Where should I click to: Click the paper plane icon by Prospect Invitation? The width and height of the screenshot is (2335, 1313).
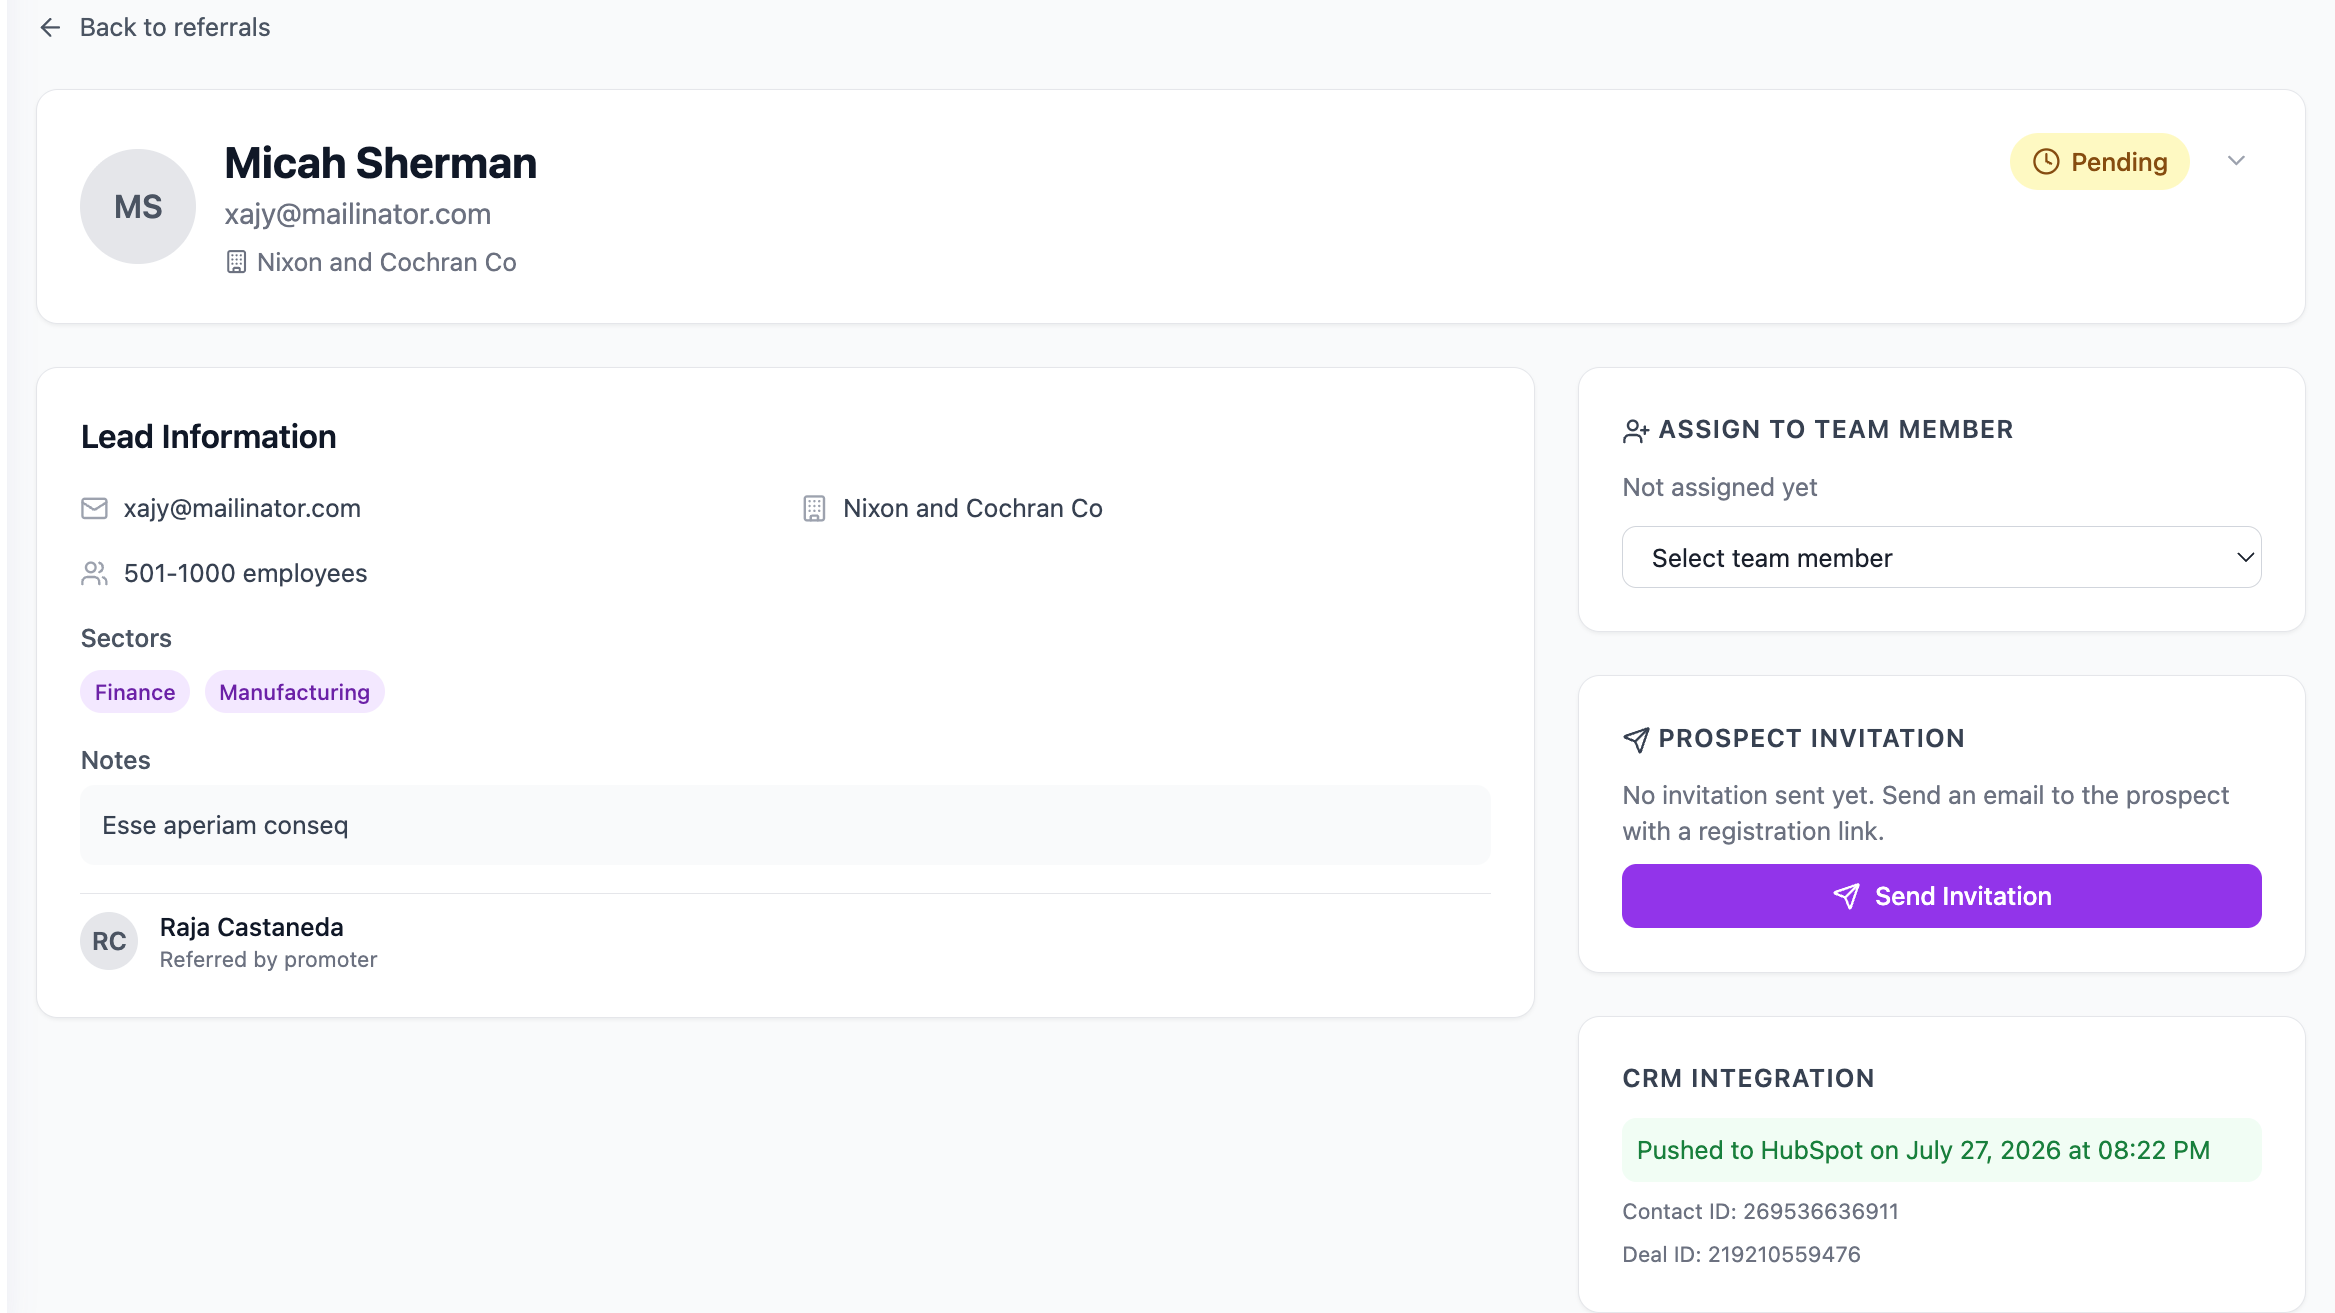click(x=1636, y=739)
